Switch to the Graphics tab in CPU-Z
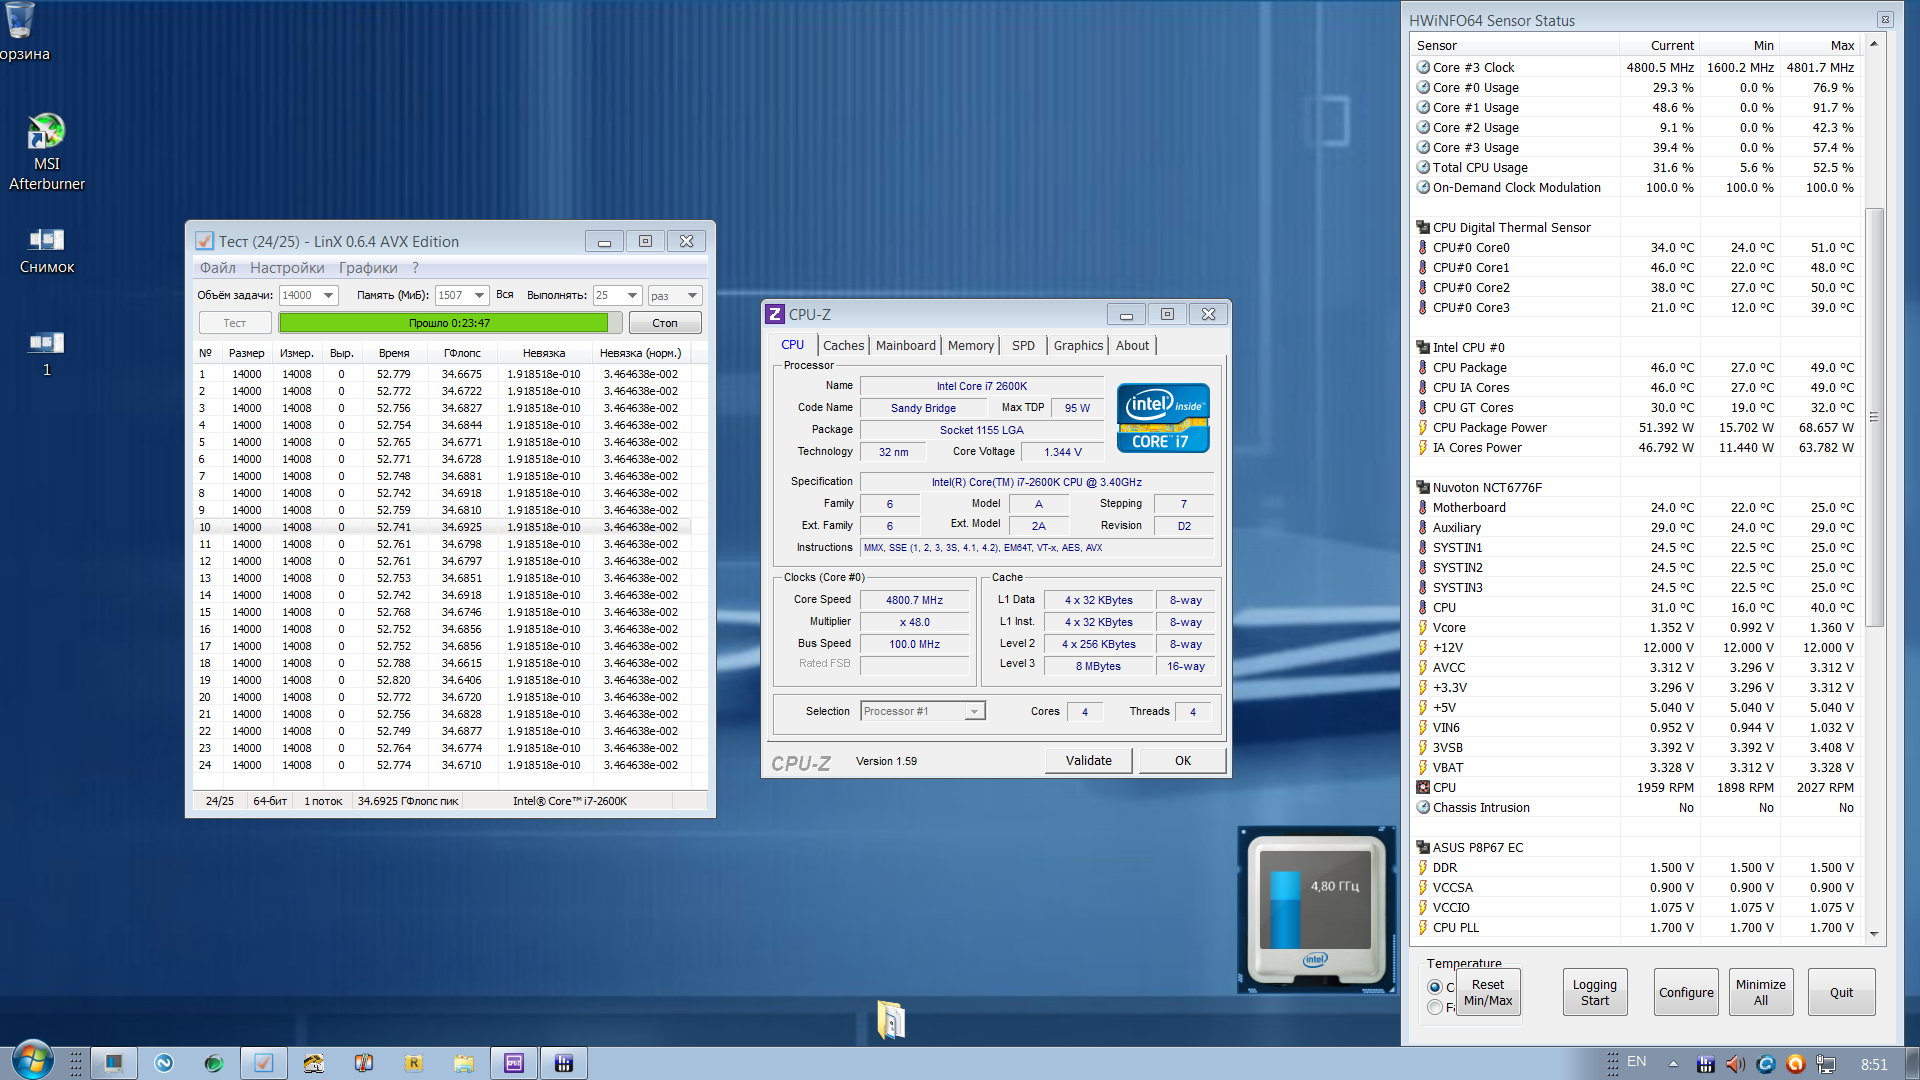 pyautogui.click(x=1078, y=345)
